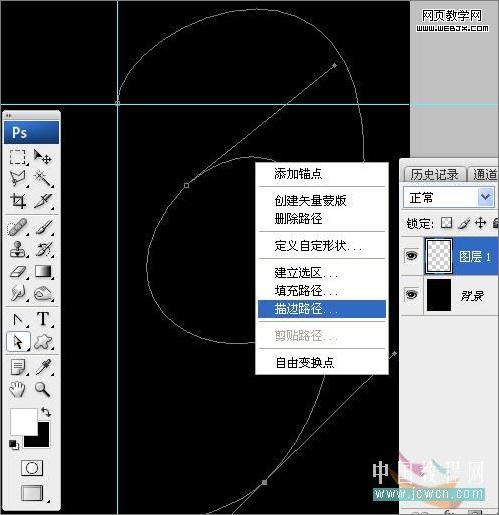The image size is (499, 515).
Task: Click the selected anchor point near bottom
Action: [264, 482]
